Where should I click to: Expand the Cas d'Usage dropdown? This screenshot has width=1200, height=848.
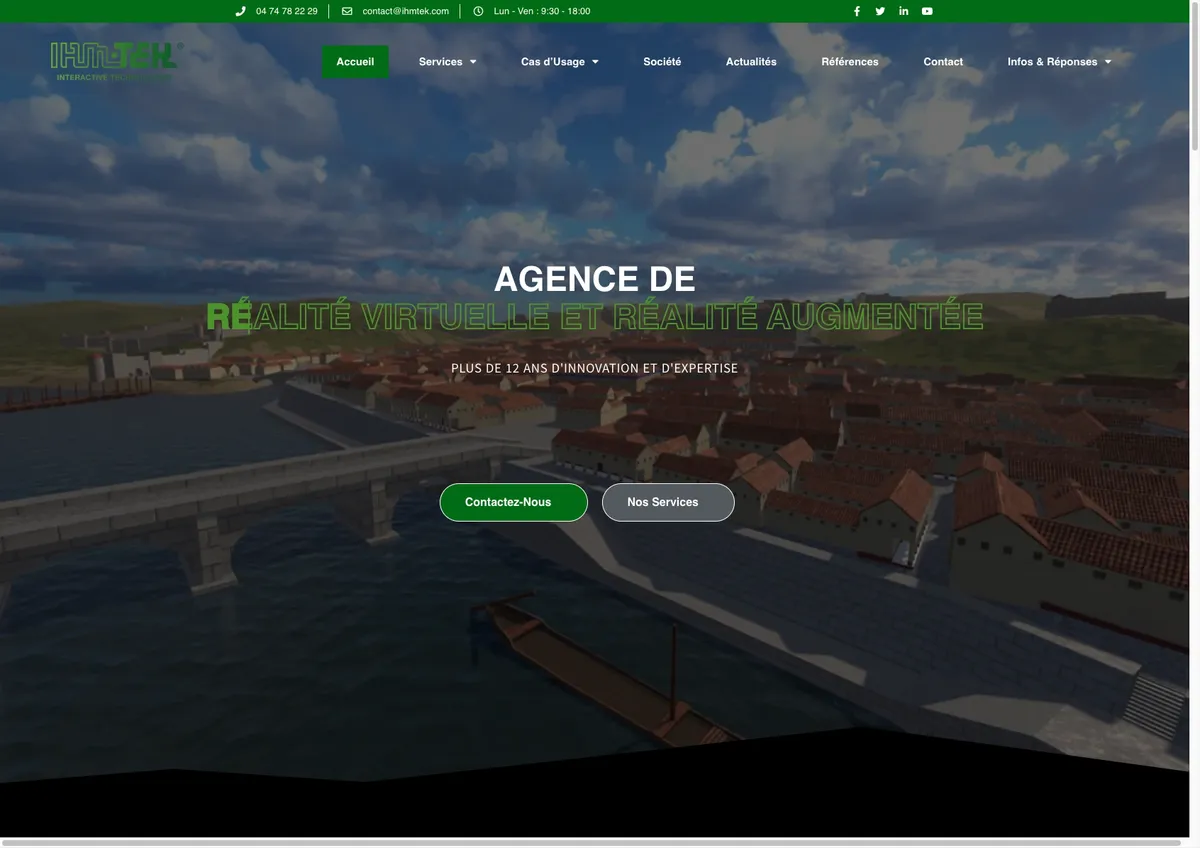[560, 62]
